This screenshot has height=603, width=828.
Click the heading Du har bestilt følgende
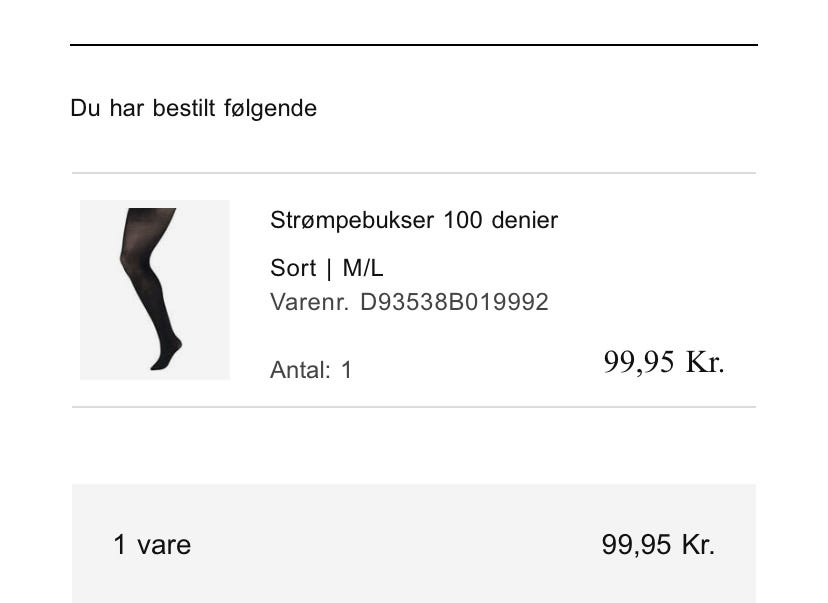[x=193, y=108]
